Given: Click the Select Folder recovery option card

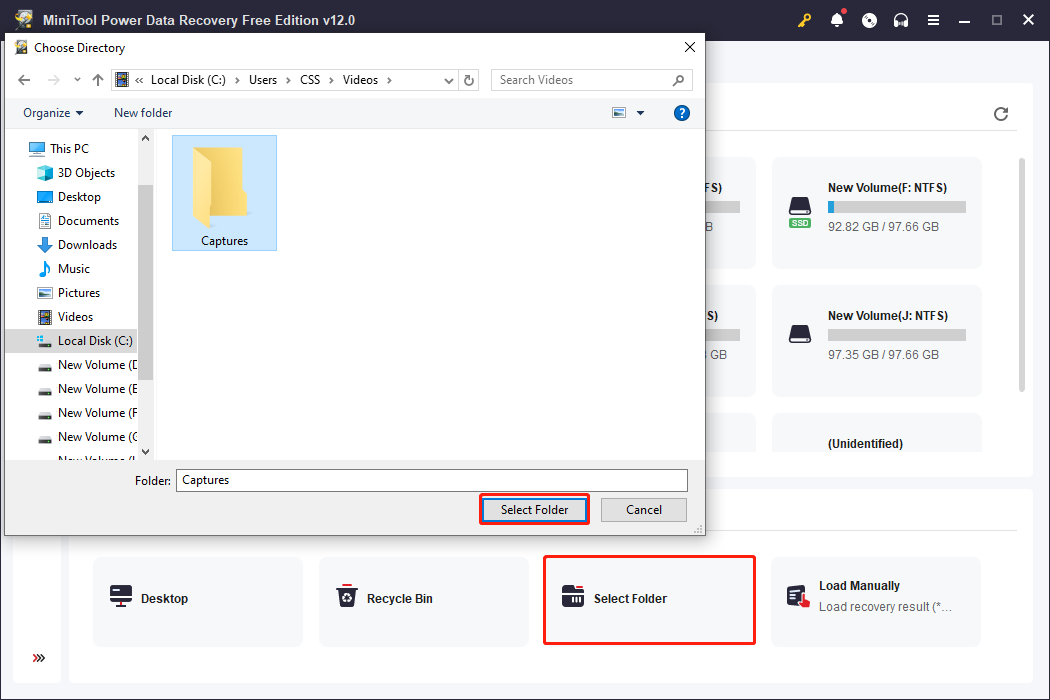Looking at the screenshot, I should pos(650,600).
